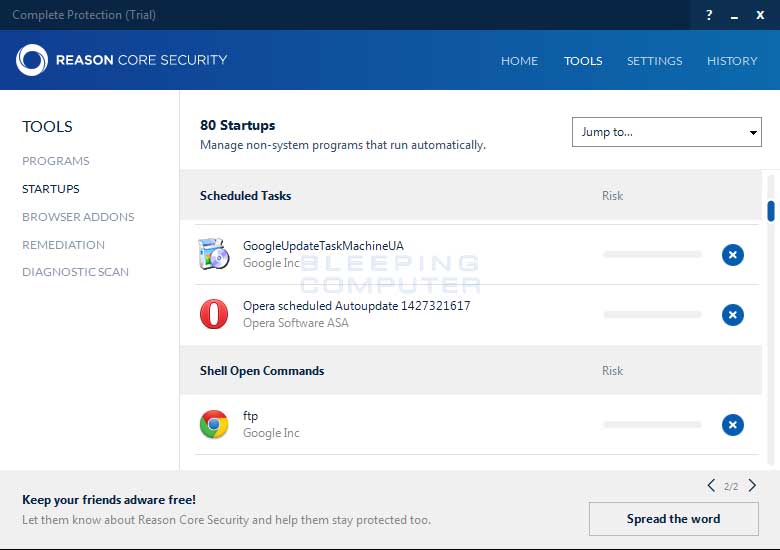Screen dimensions: 780x550
Task: Switch to the HISTORY tab
Action: (x=732, y=61)
